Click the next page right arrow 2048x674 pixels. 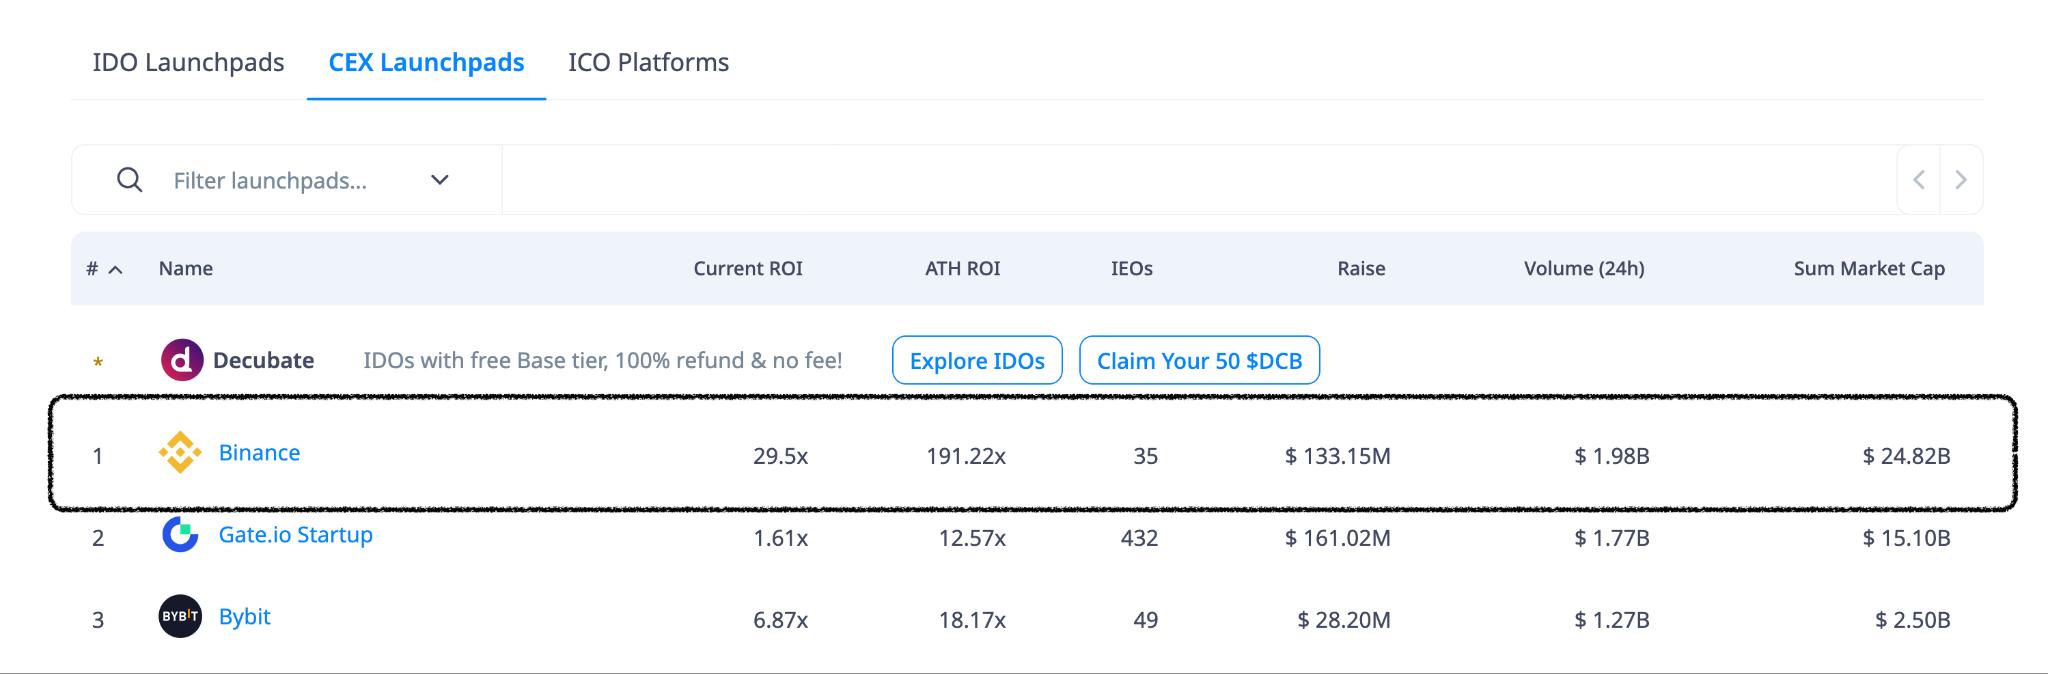[1961, 180]
